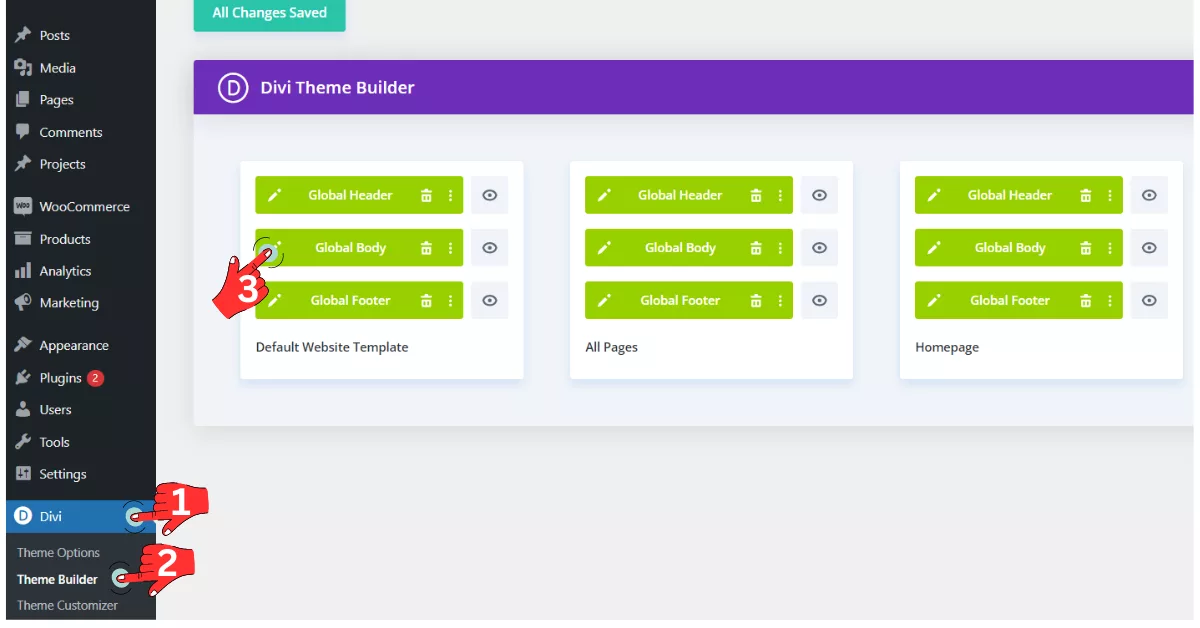
Task: Delete Global Footer in Default Website Template
Action: tap(426, 300)
